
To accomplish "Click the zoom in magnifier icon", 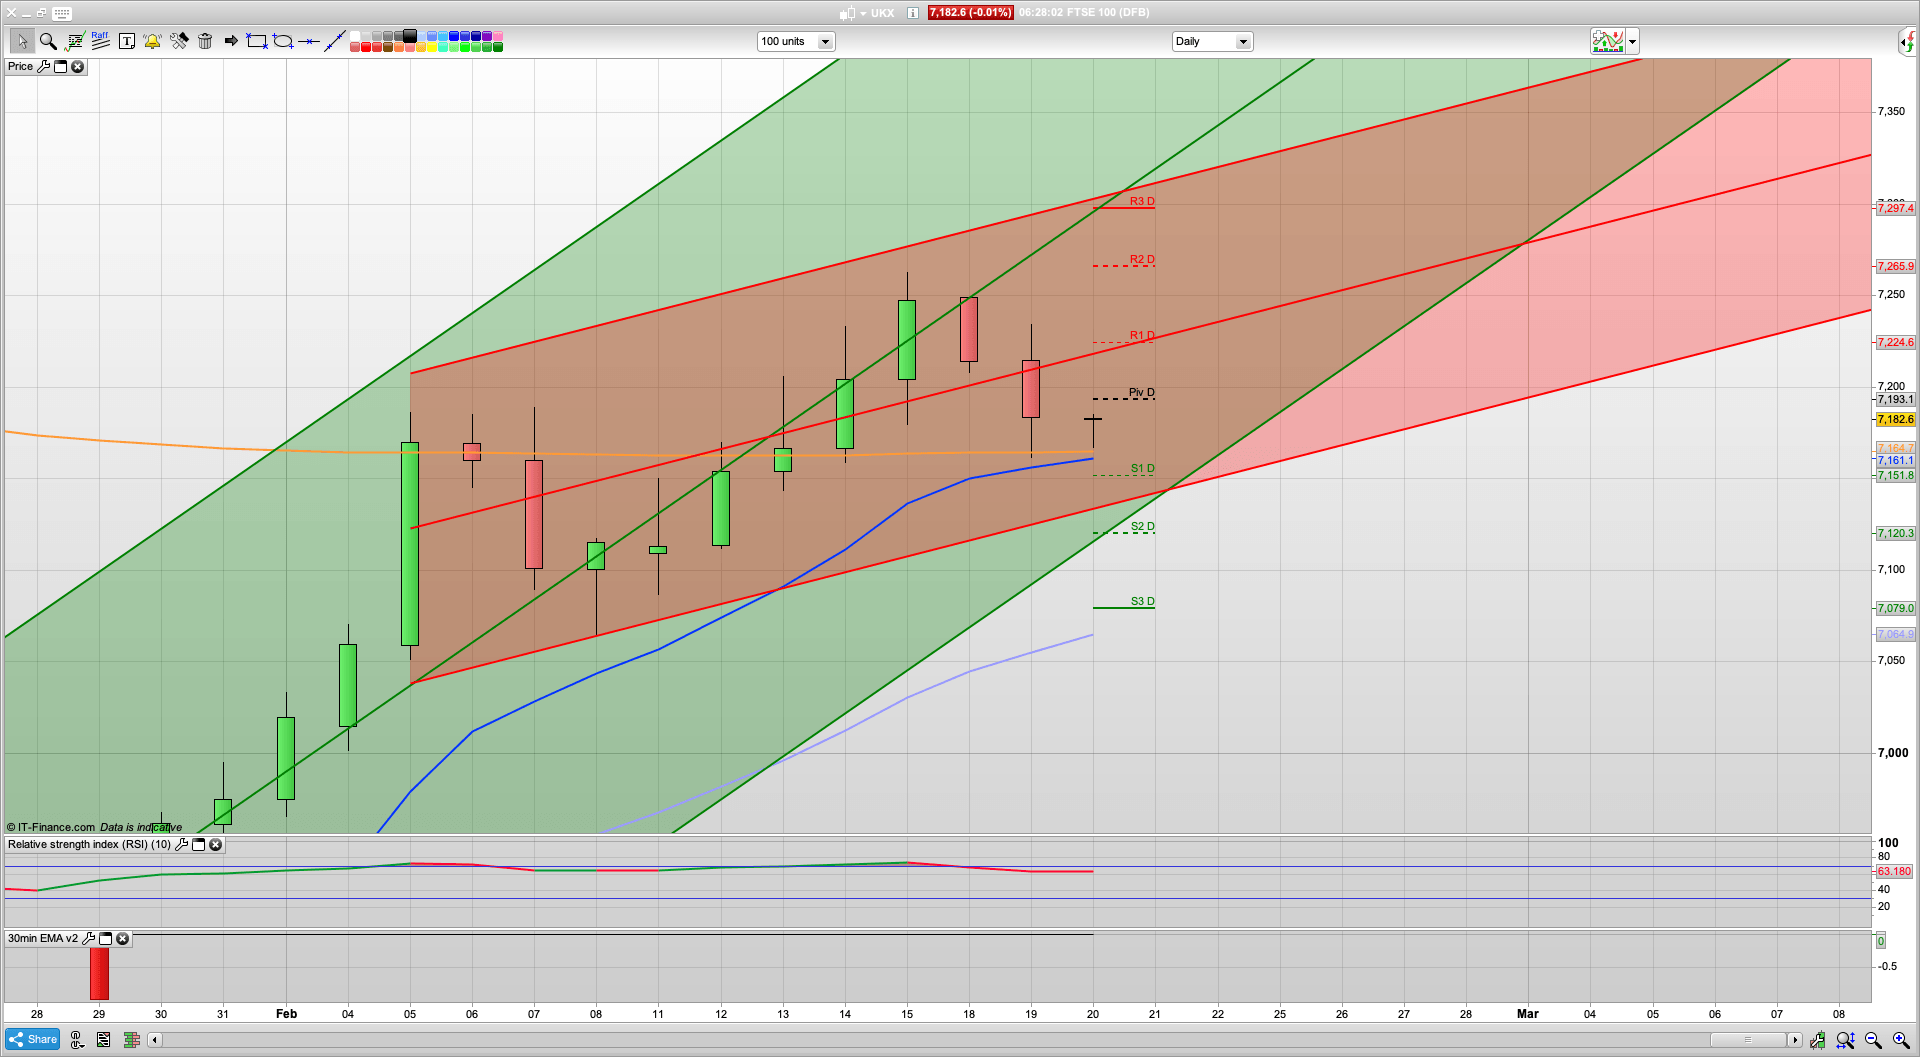I will click(x=1901, y=1040).
